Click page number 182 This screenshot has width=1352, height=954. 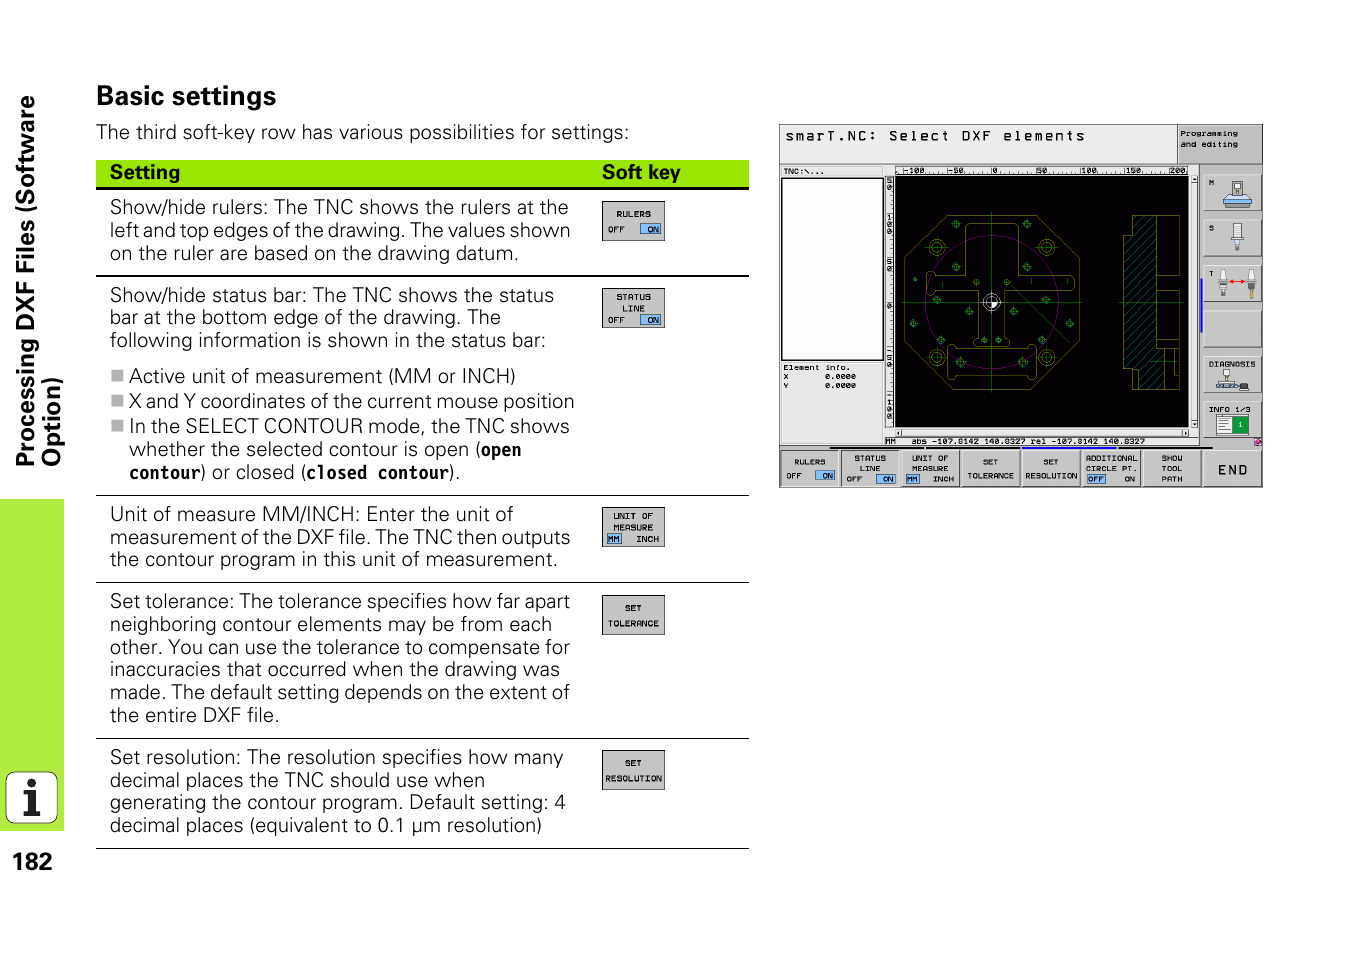click(32, 862)
